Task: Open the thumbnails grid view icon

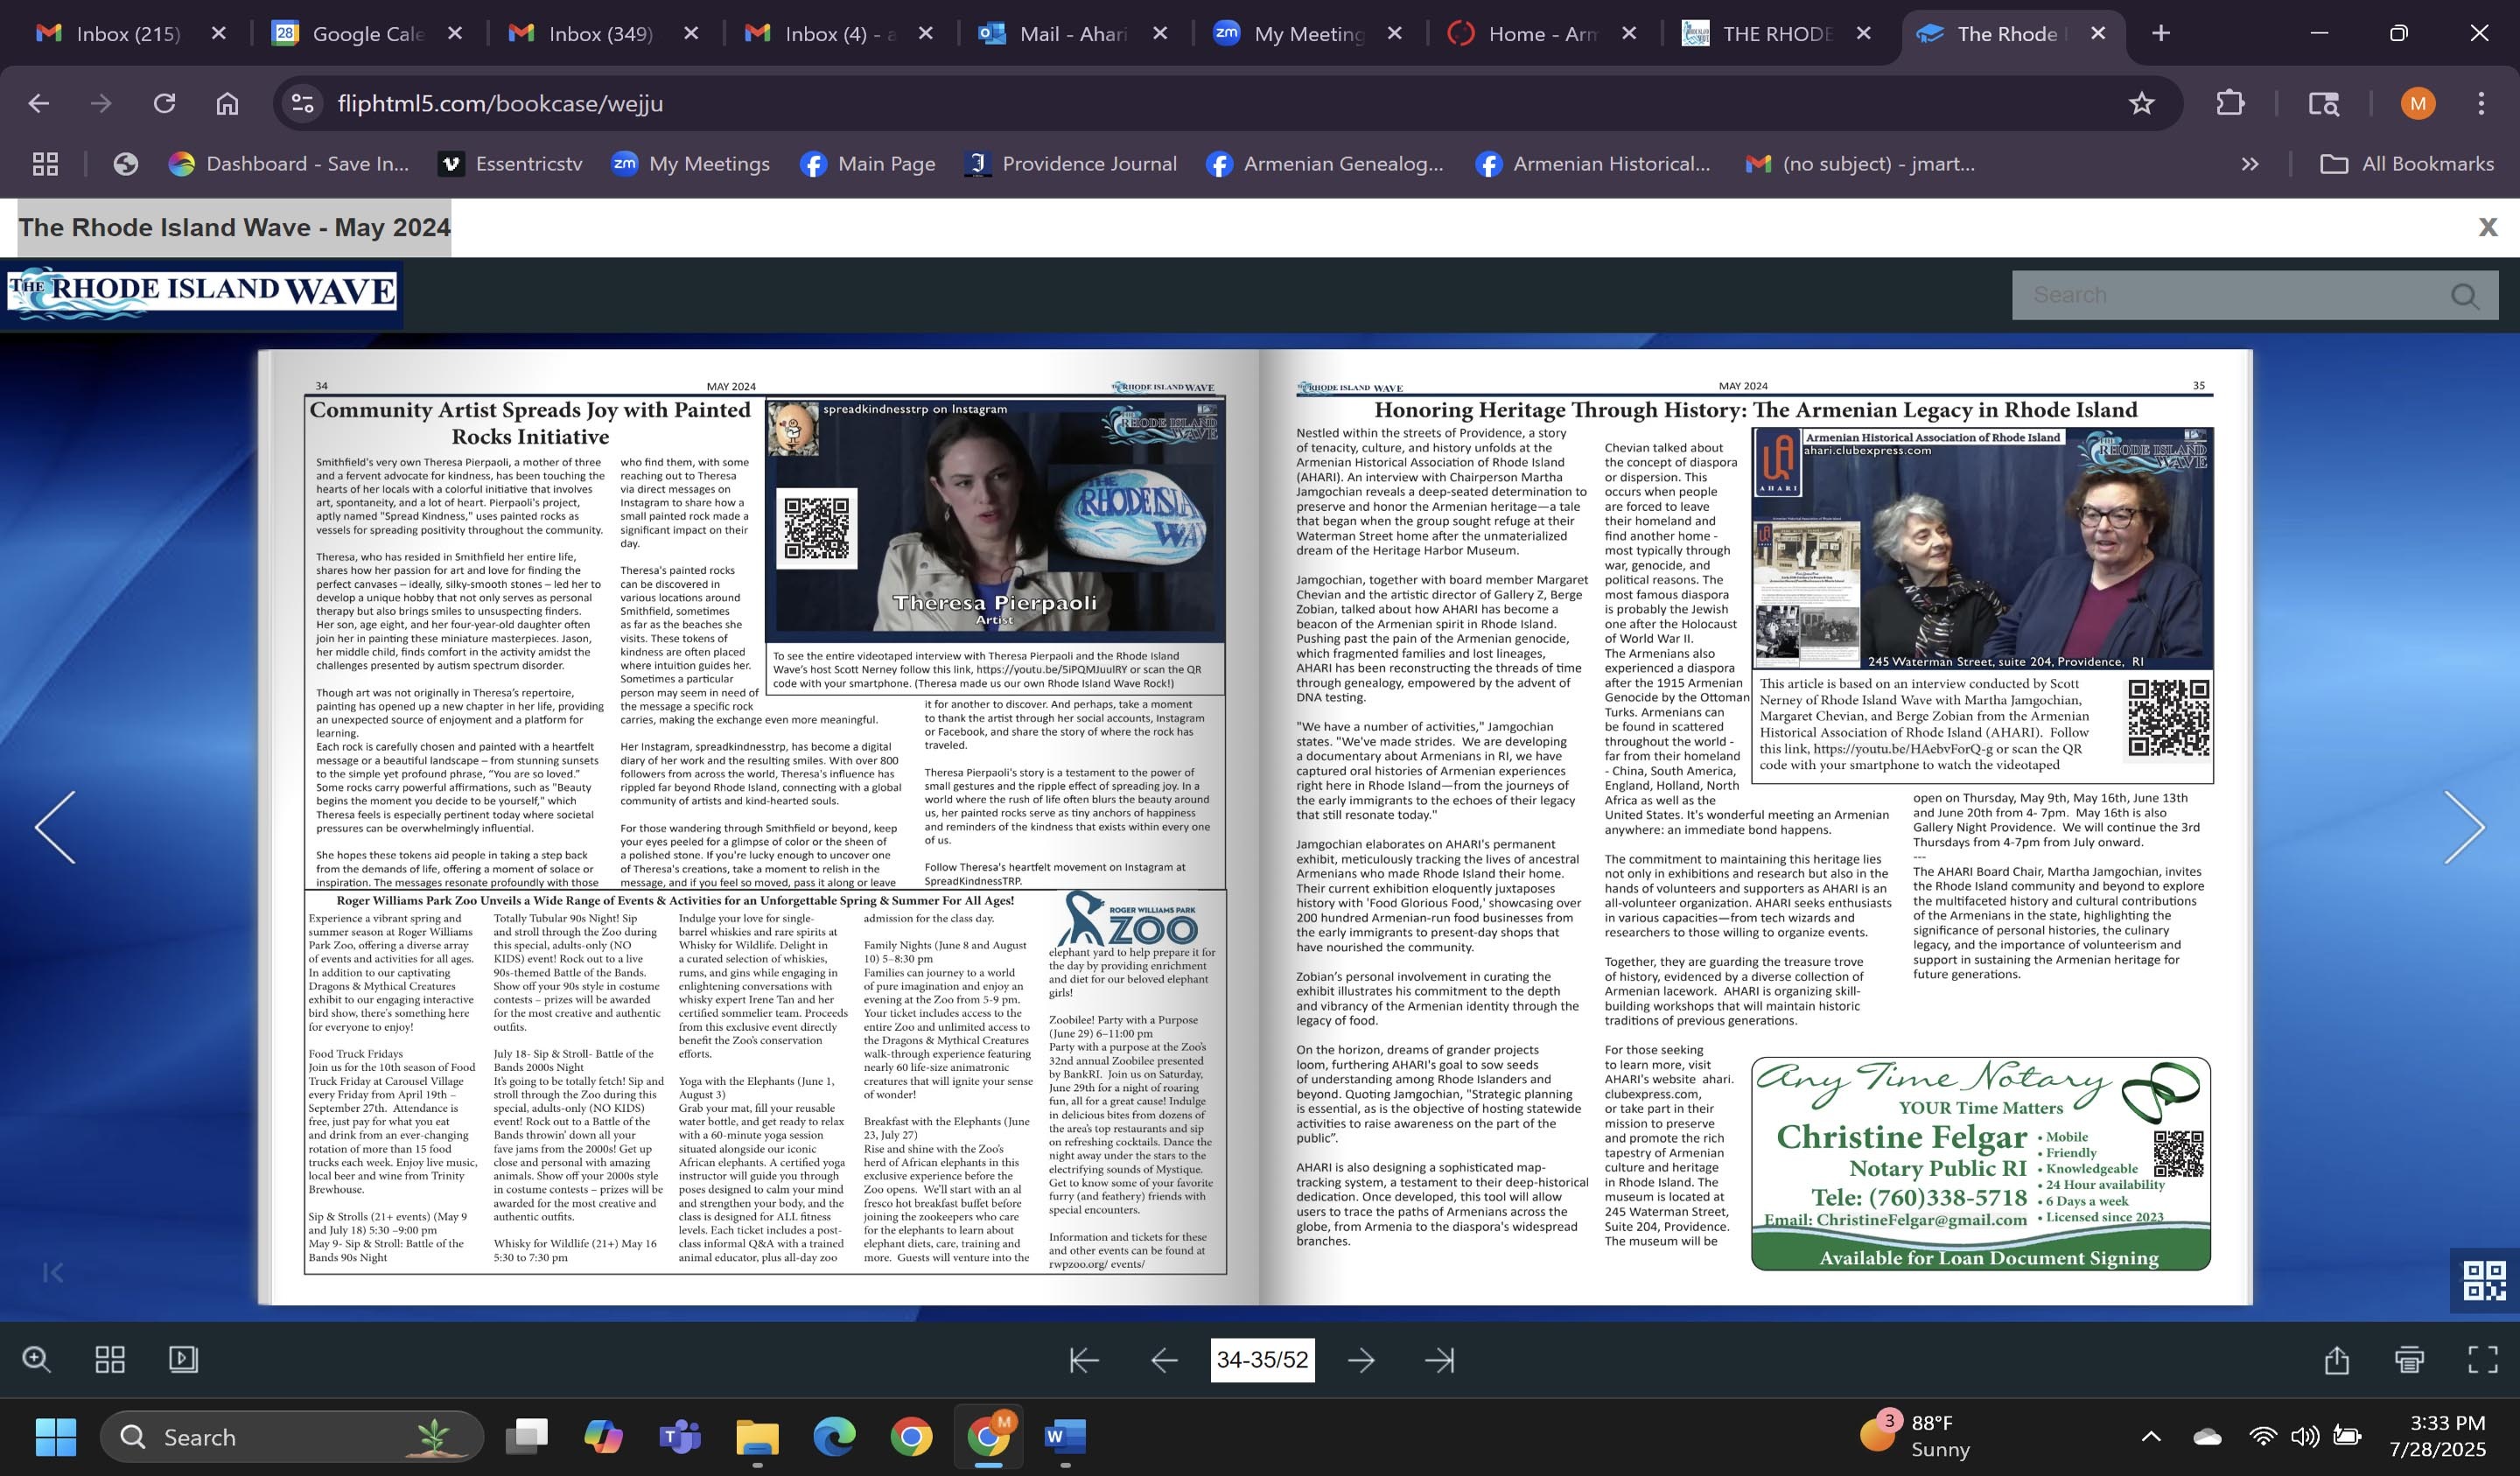Action: coord(110,1359)
